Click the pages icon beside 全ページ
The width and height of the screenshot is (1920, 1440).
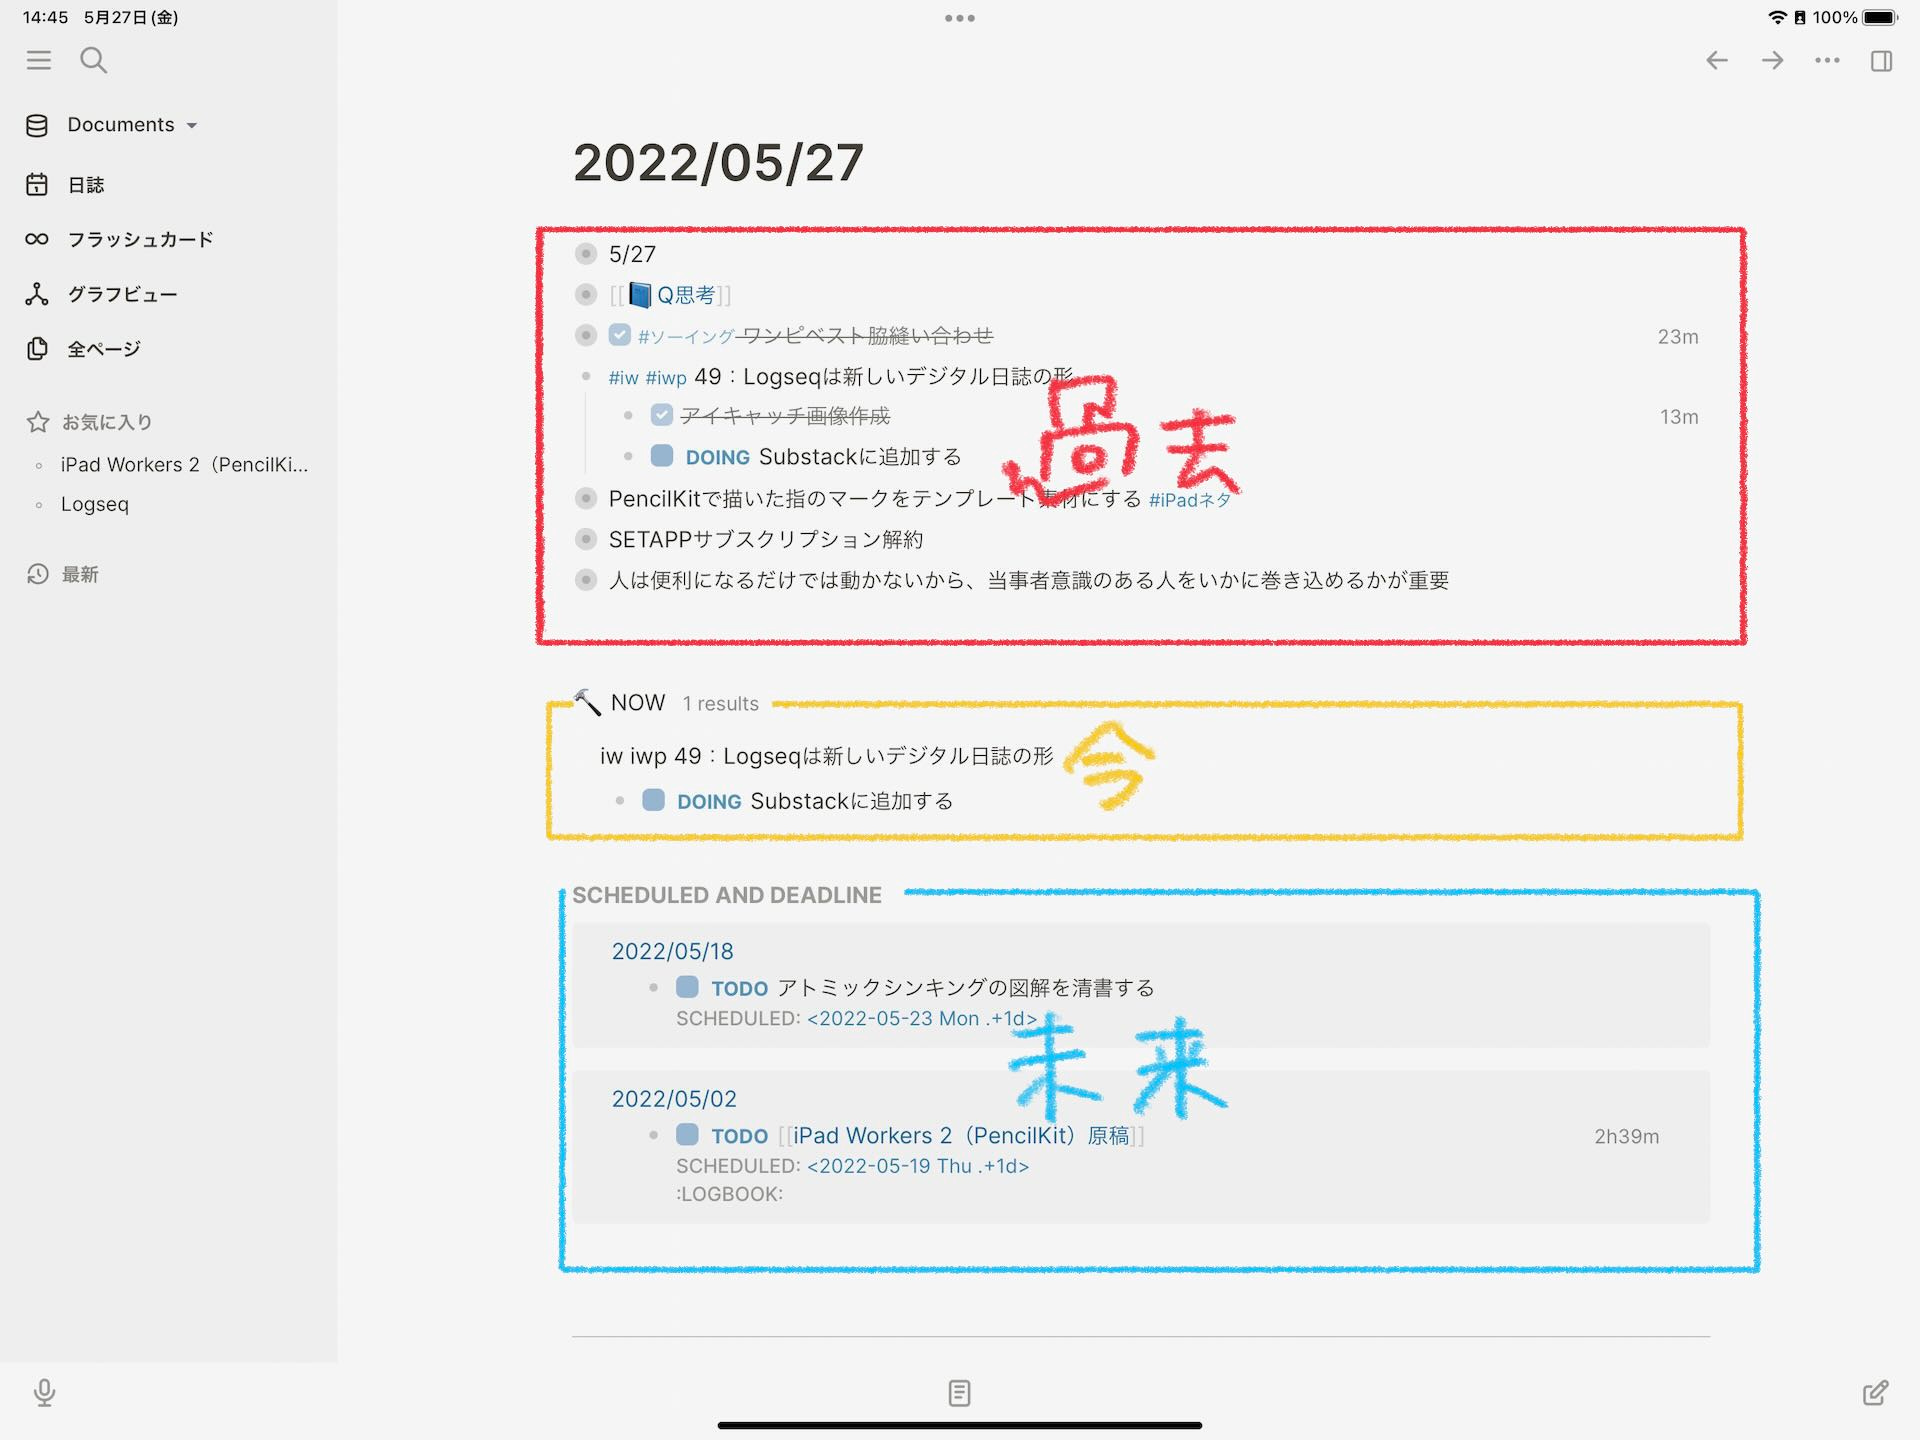(37, 349)
